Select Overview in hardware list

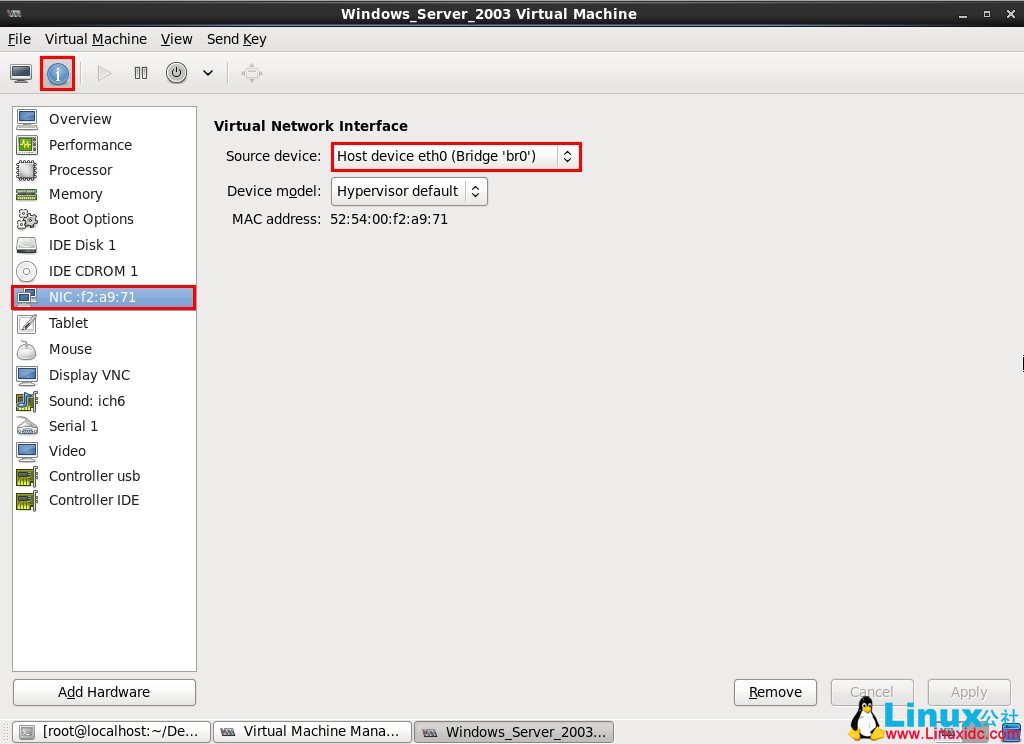104,119
